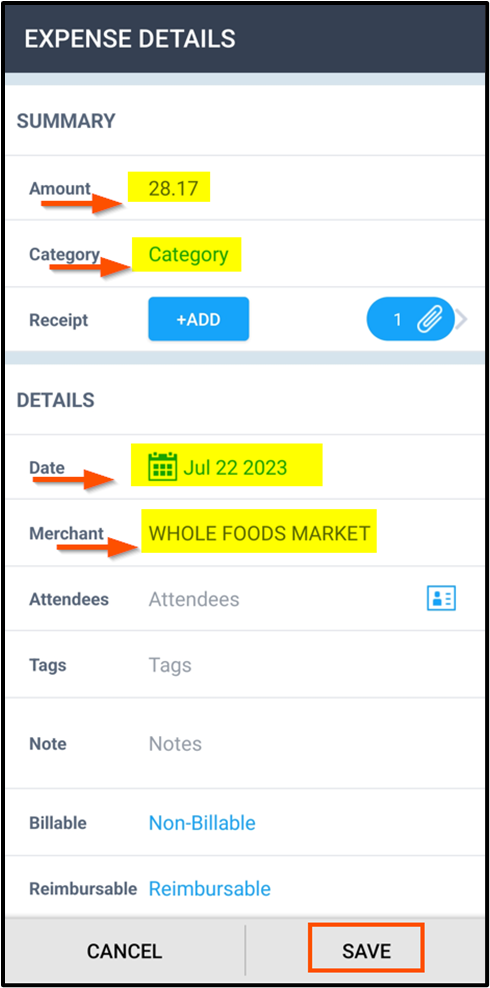Open the receipt count badge showing 1

[411, 319]
